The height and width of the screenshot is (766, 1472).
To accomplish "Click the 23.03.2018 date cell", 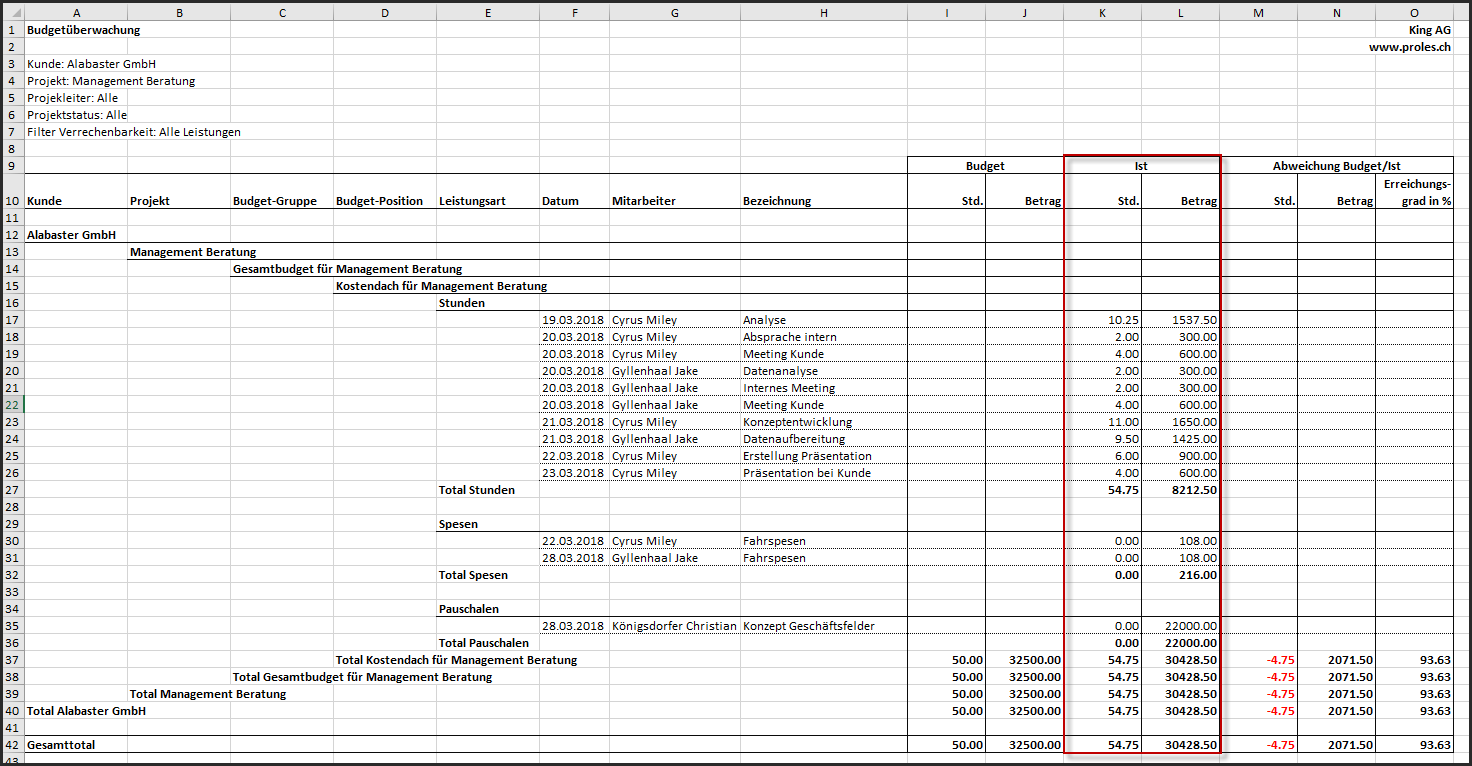I will 573,473.
